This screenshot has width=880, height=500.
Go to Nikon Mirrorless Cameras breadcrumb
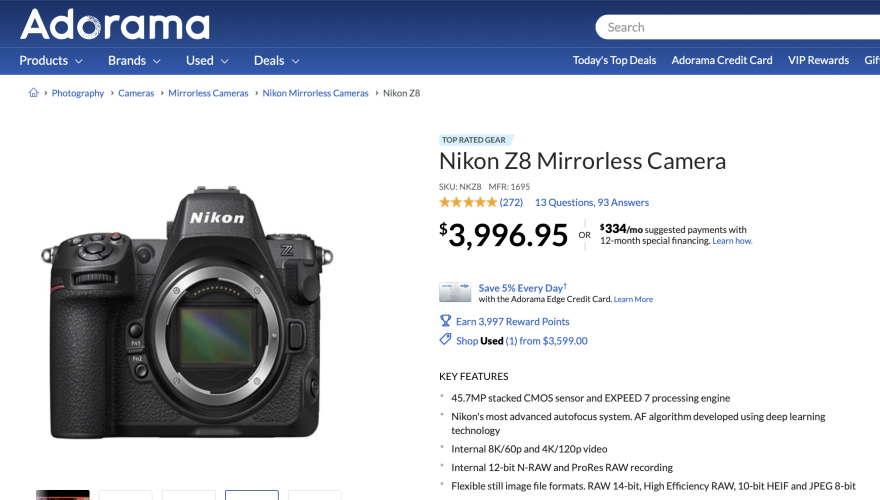point(315,93)
